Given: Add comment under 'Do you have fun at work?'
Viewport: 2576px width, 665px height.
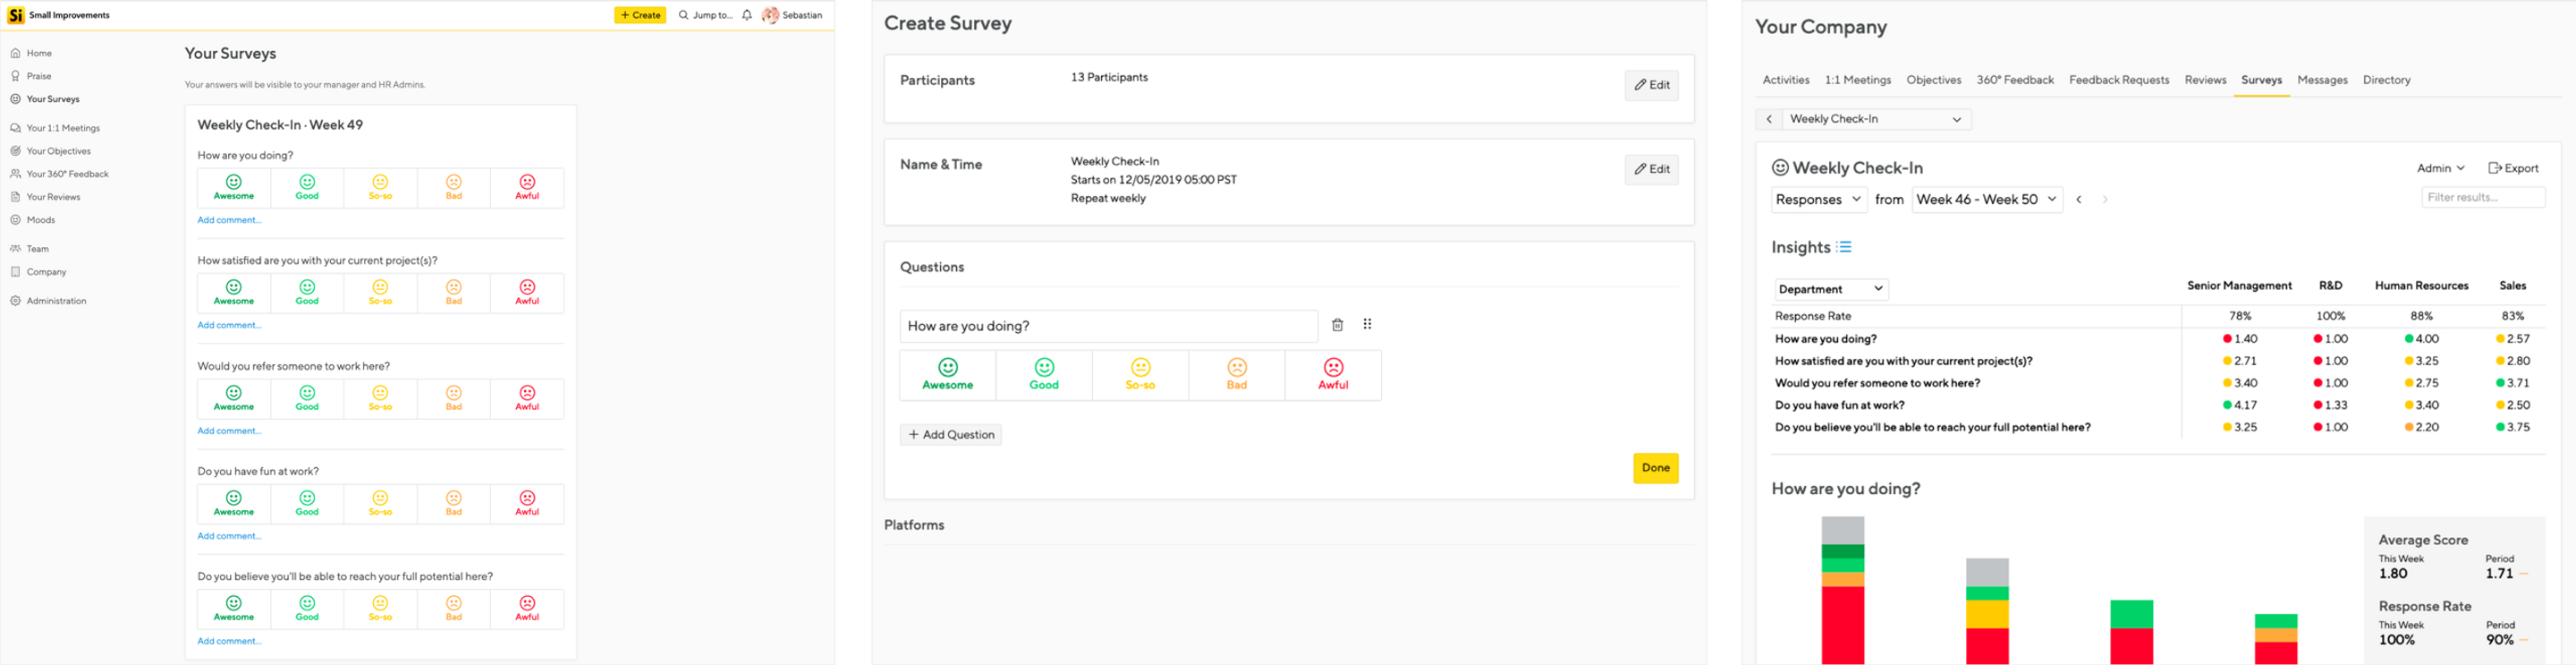Looking at the screenshot, I should click(x=229, y=536).
